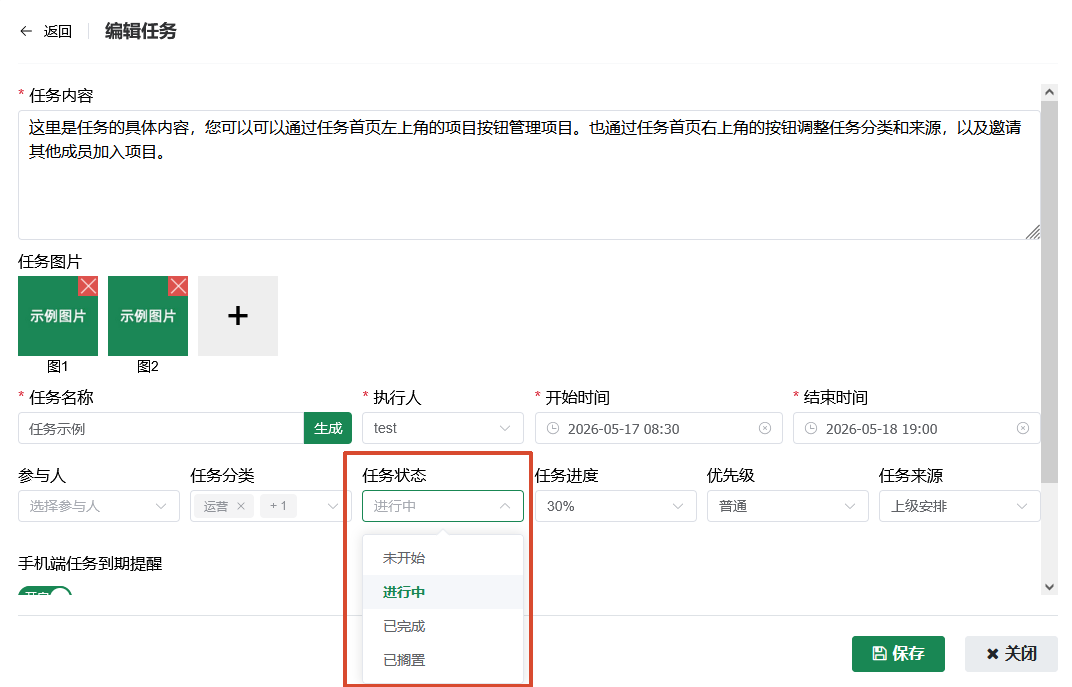Viewport: 1072px width, 687px height.
Task: Clear the start time 2026-05-17 field
Action: coord(765,428)
